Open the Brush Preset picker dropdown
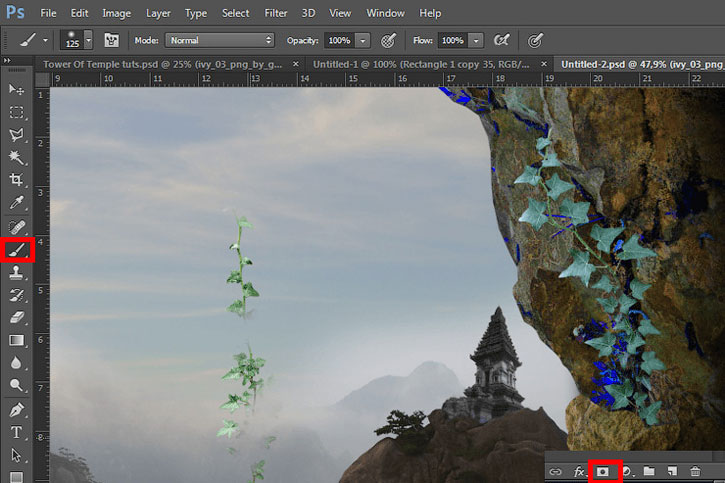Viewport: 725px width, 483px height. click(88, 40)
